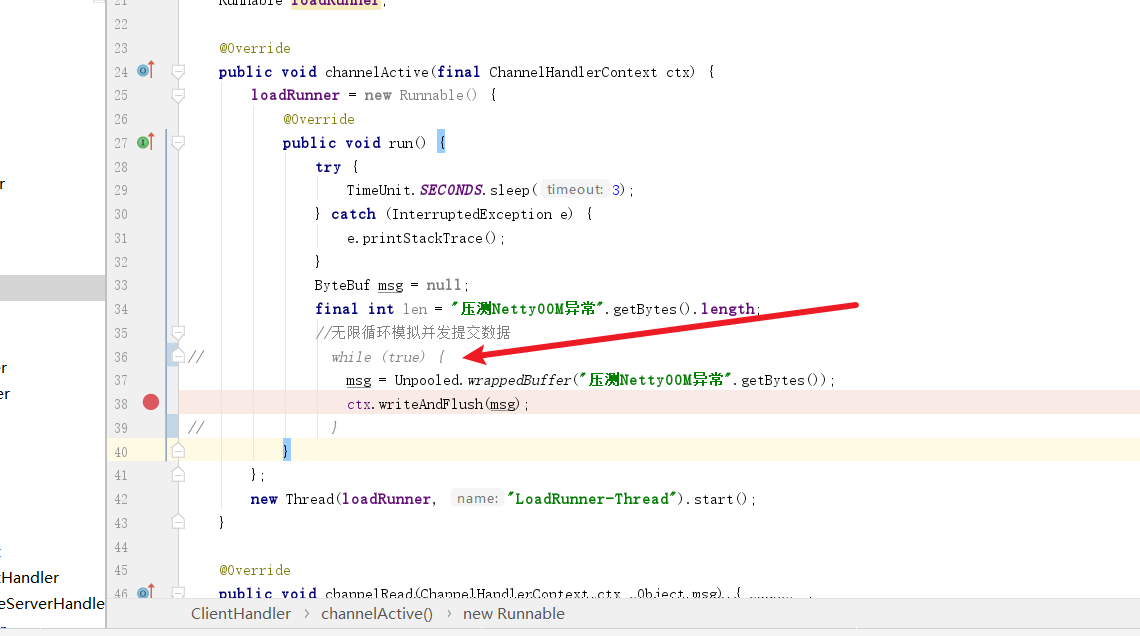This screenshot has width=1140, height=636.
Task: Select new Runnable in the breadcrumb bar
Action: point(513,614)
